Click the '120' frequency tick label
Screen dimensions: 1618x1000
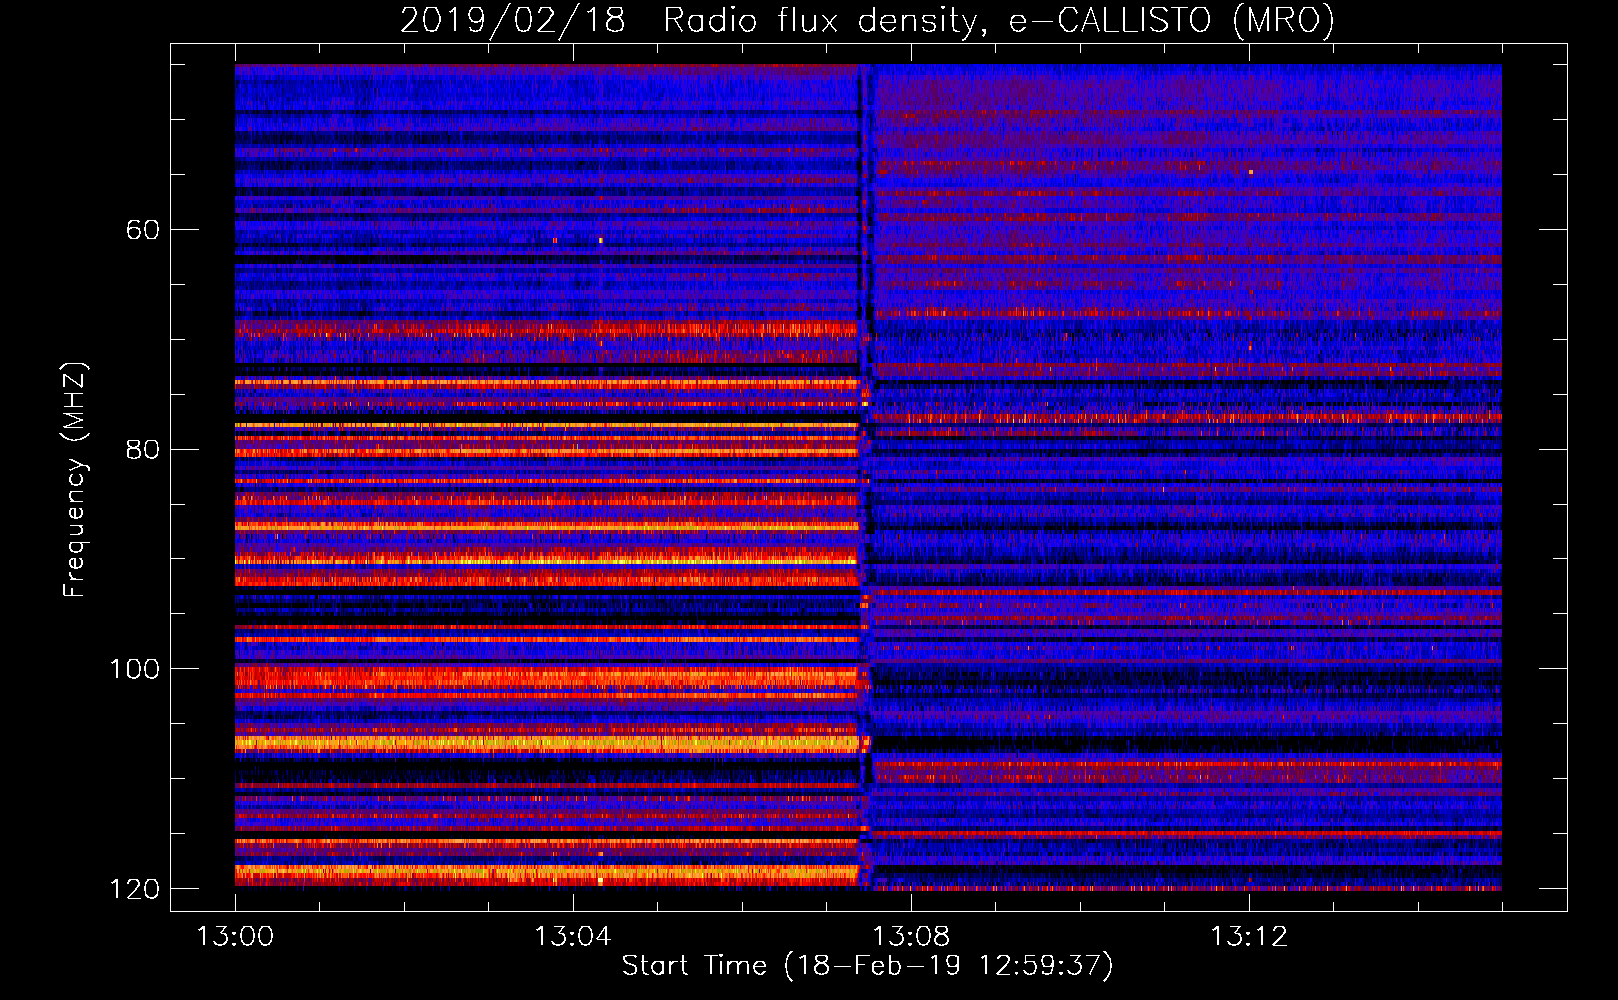[135, 889]
